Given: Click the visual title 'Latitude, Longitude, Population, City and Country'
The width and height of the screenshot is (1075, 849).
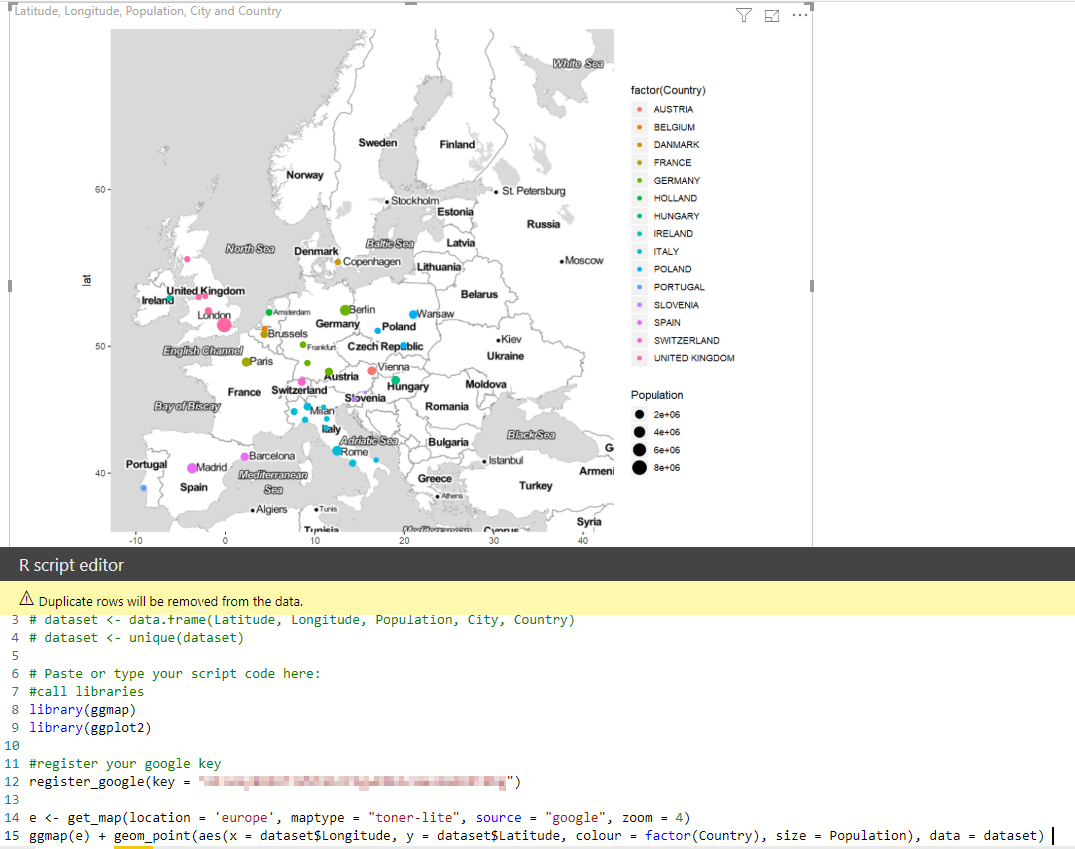Looking at the screenshot, I should tap(148, 11).
